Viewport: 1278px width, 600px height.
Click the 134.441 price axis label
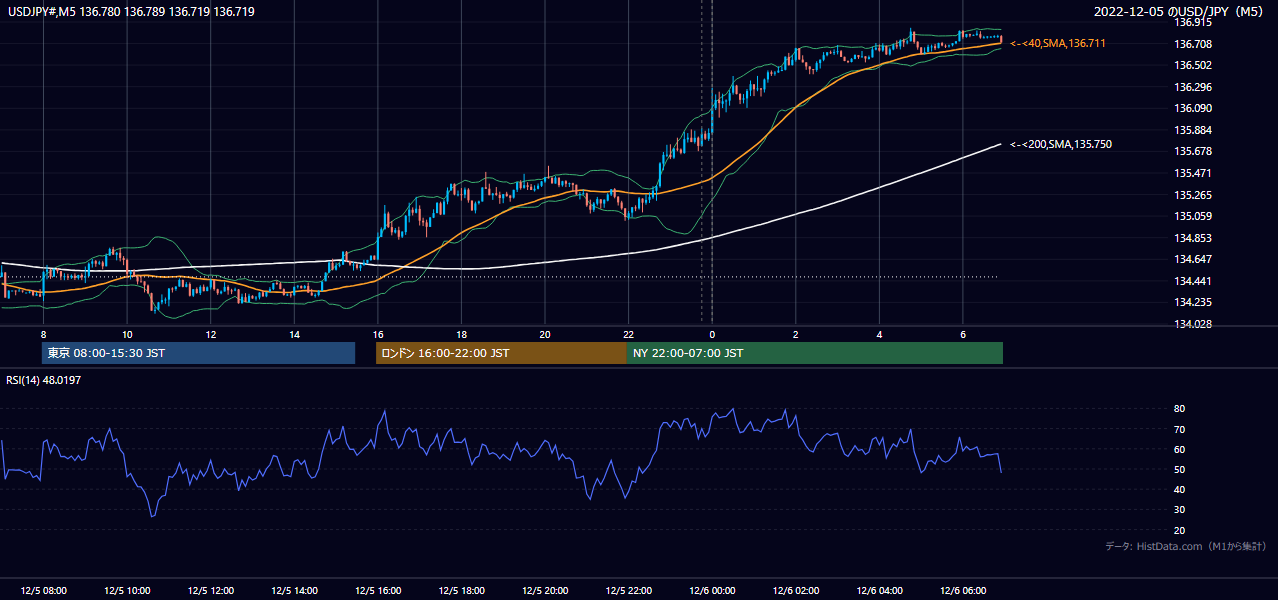(1193, 281)
